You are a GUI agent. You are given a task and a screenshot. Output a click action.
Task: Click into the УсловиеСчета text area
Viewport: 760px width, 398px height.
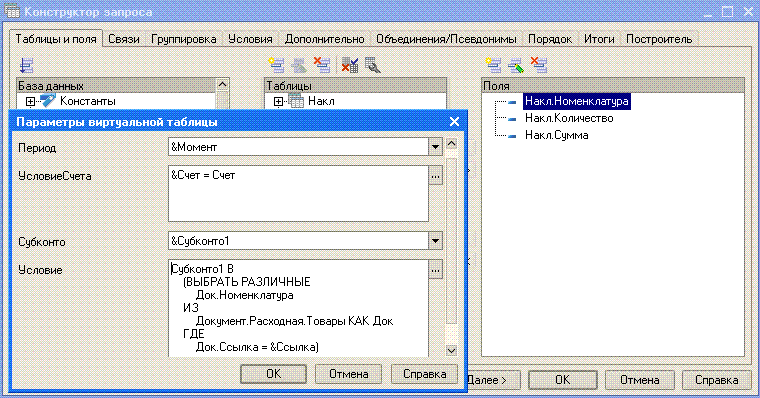click(299, 193)
